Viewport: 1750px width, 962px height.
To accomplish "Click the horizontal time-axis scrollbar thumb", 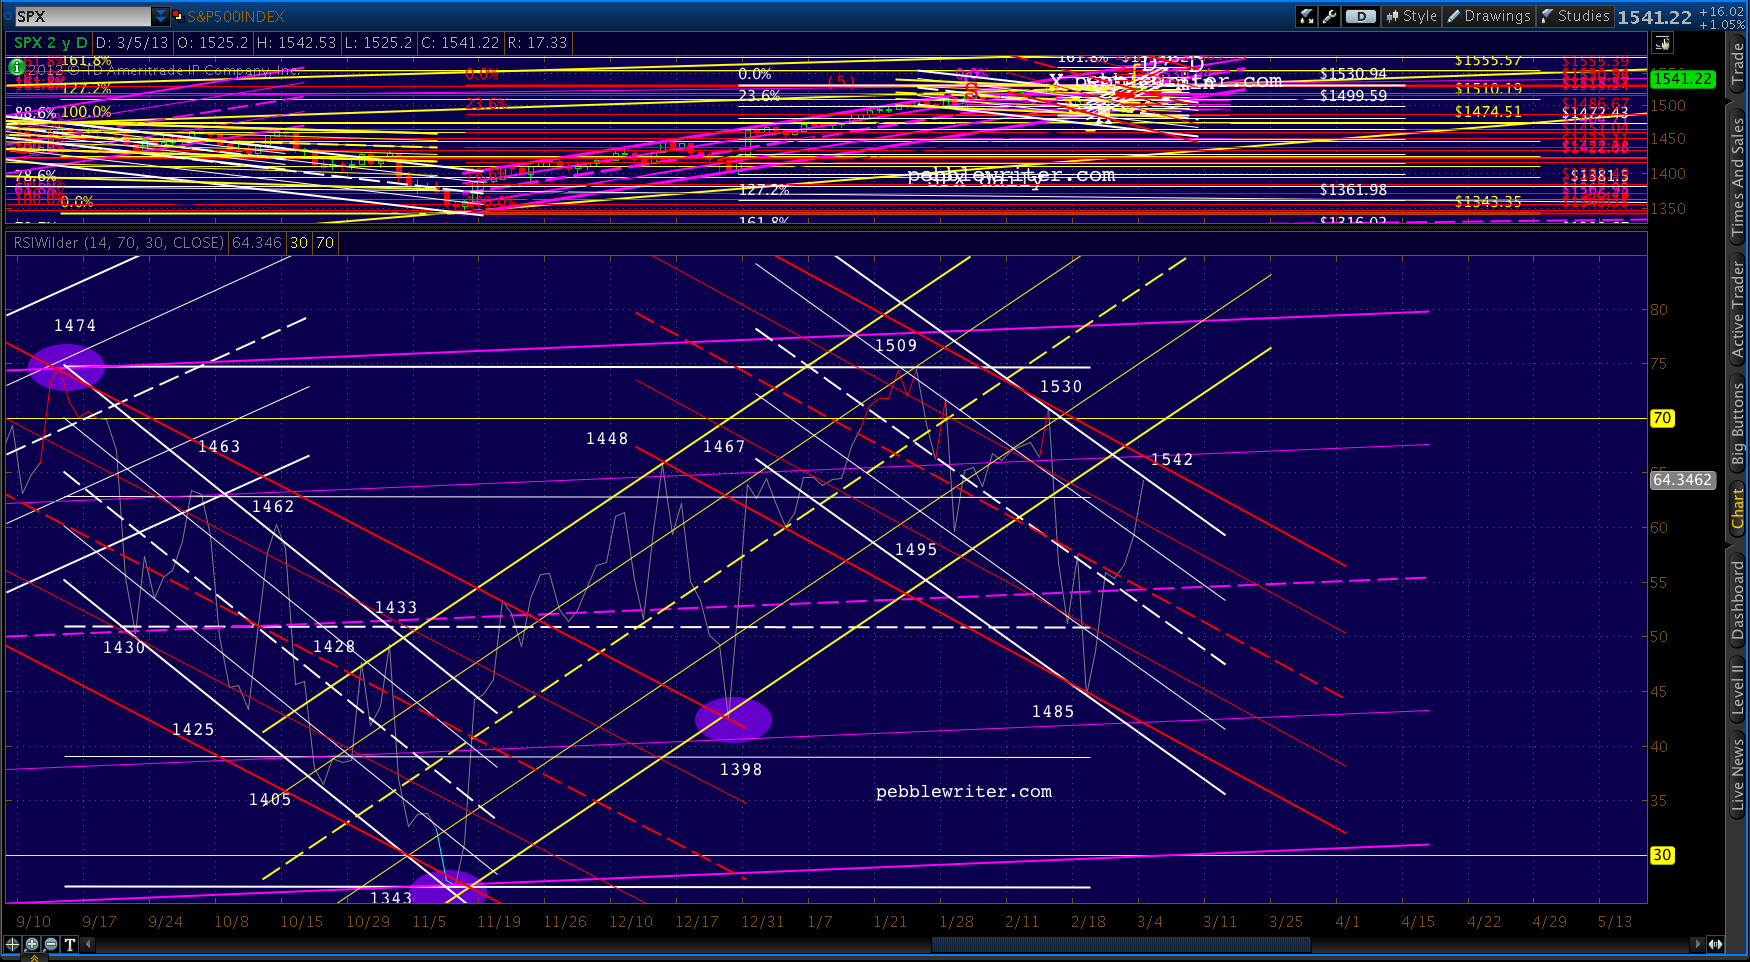I will pos(1120,944).
